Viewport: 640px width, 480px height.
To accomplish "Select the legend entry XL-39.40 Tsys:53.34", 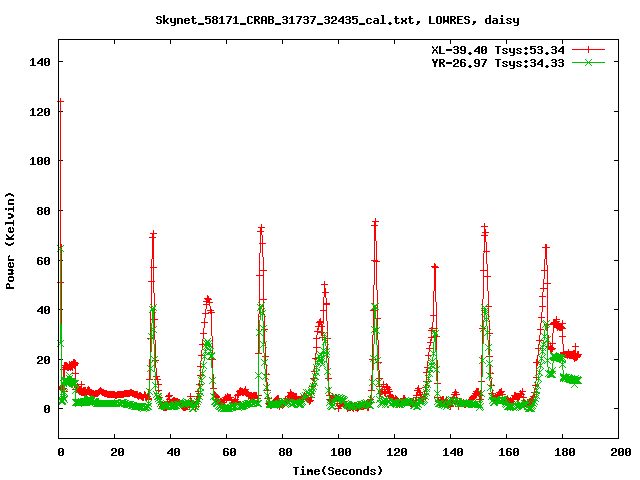I will [x=498, y=50].
